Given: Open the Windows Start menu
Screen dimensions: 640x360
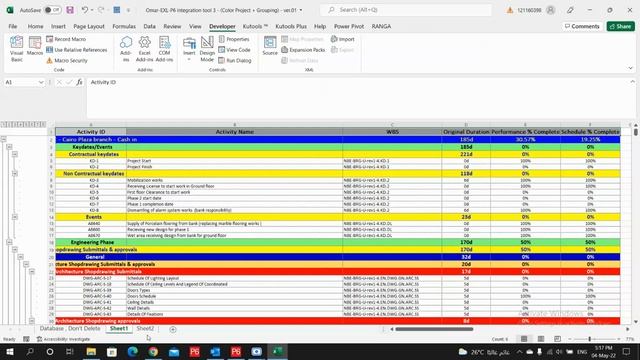Looking at the screenshot, I should 9,351.
